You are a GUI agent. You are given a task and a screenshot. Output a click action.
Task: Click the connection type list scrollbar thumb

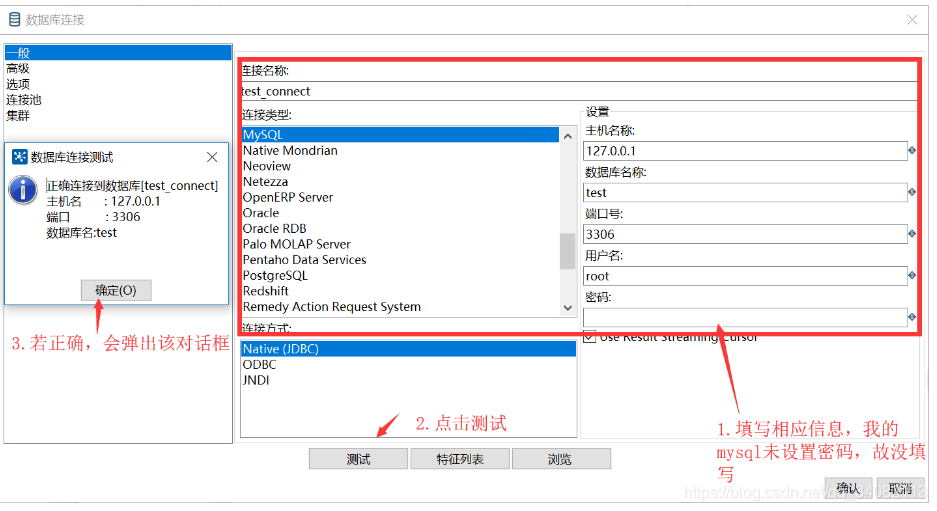(x=567, y=252)
